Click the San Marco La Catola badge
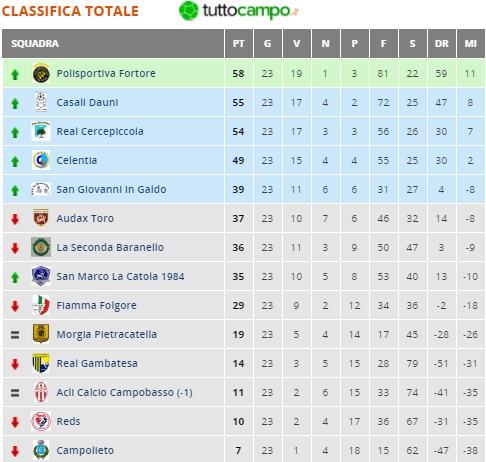 [41, 276]
